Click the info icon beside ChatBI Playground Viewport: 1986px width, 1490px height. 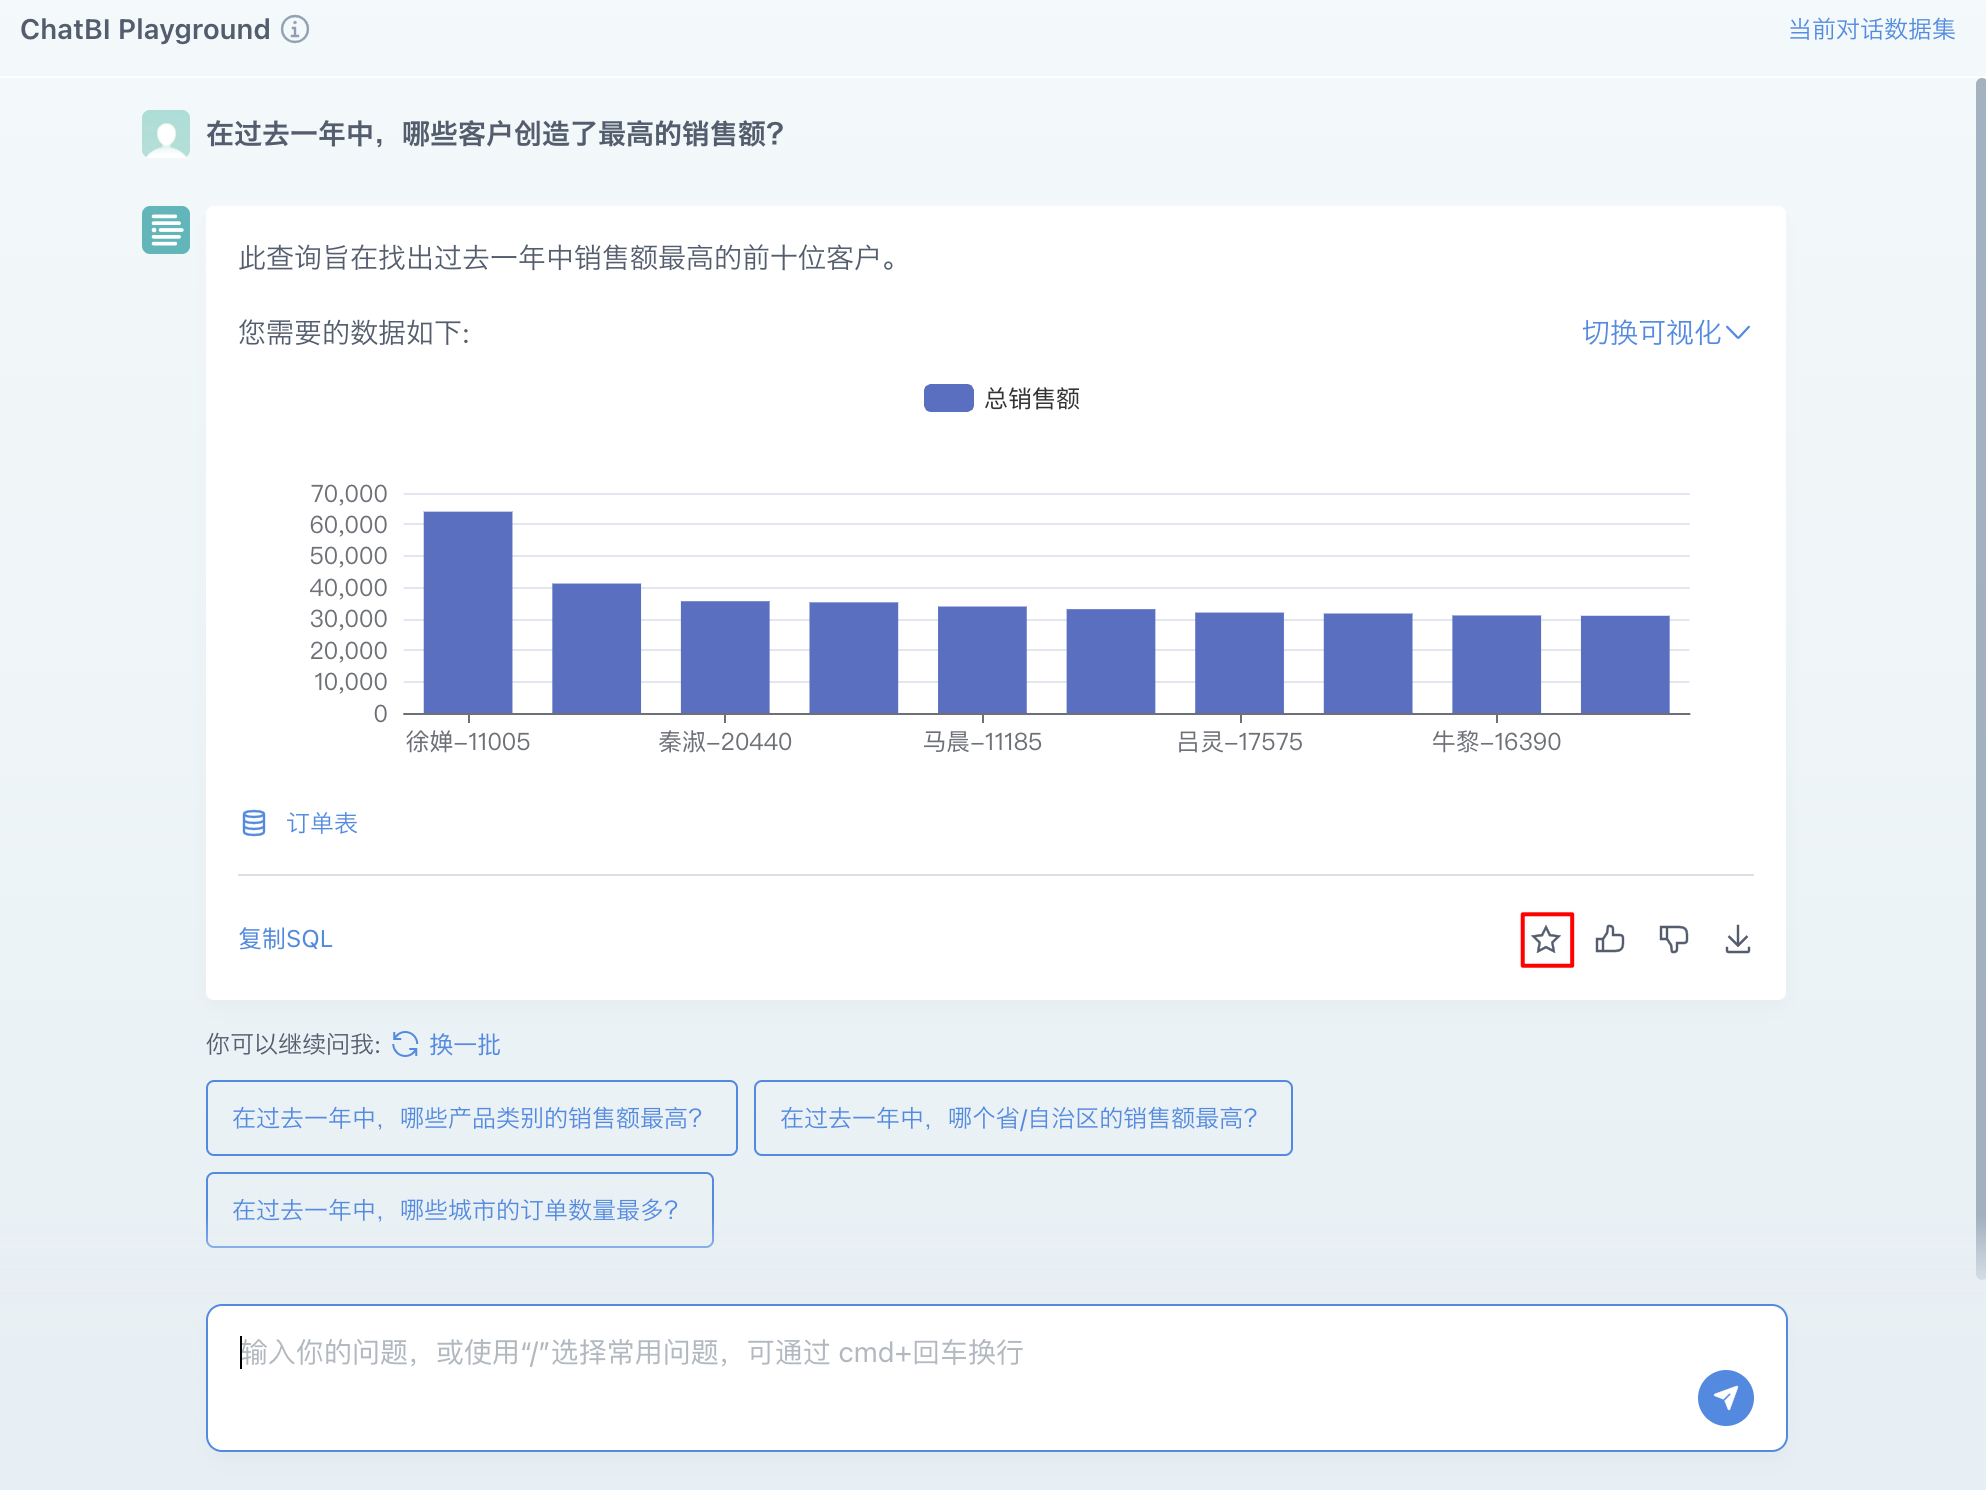tap(295, 29)
